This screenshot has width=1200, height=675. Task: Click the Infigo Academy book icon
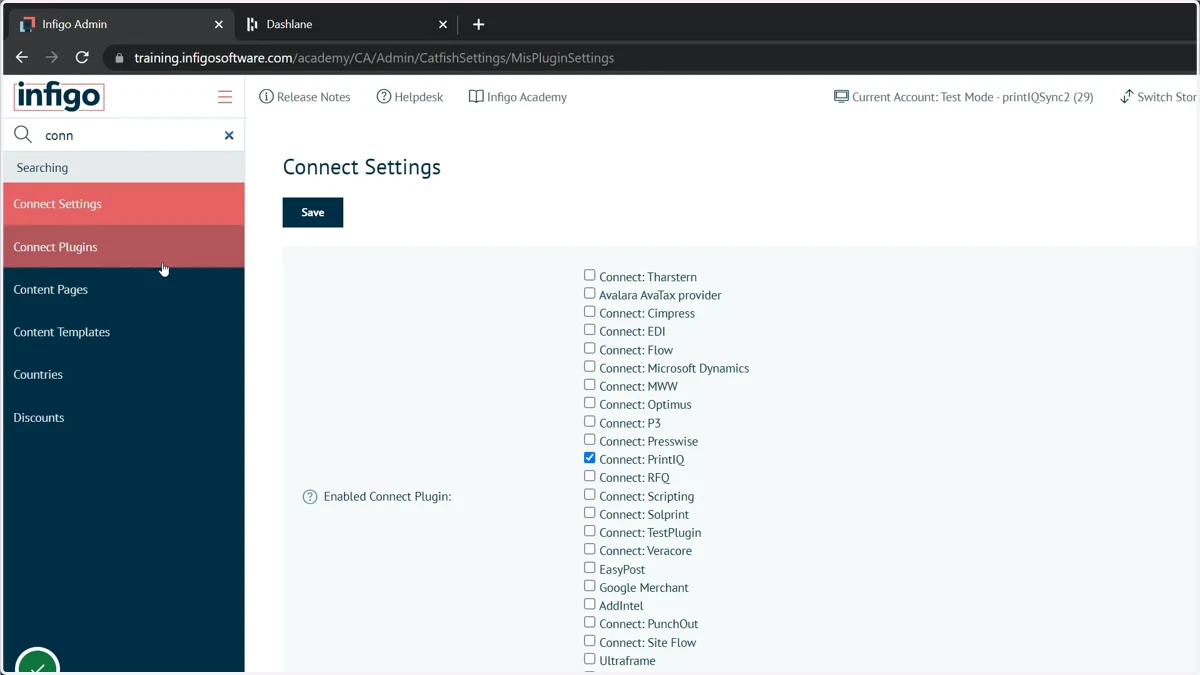(x=476, y=97)
